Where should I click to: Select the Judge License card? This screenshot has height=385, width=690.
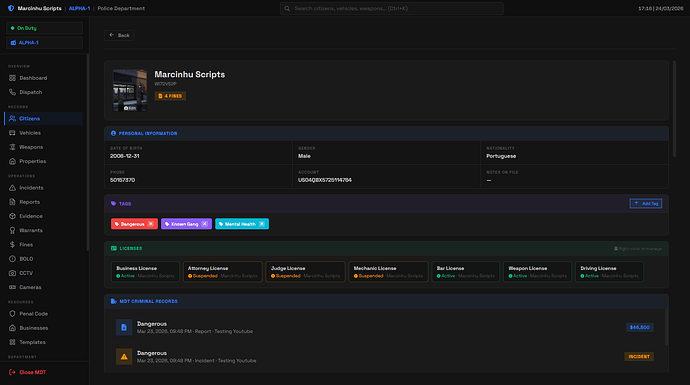coord(305,271)
